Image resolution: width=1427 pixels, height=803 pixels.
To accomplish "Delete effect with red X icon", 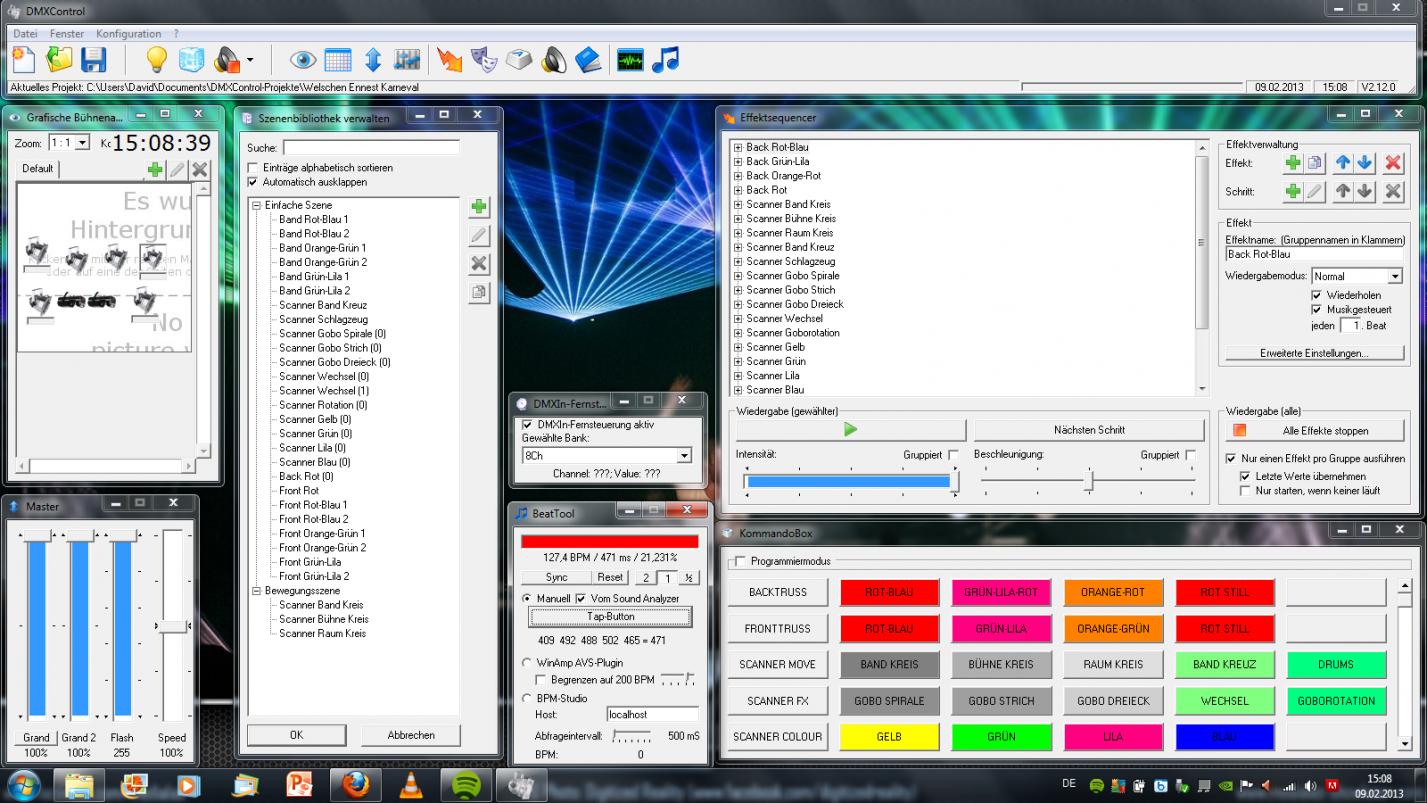I will pos(1393,163).
